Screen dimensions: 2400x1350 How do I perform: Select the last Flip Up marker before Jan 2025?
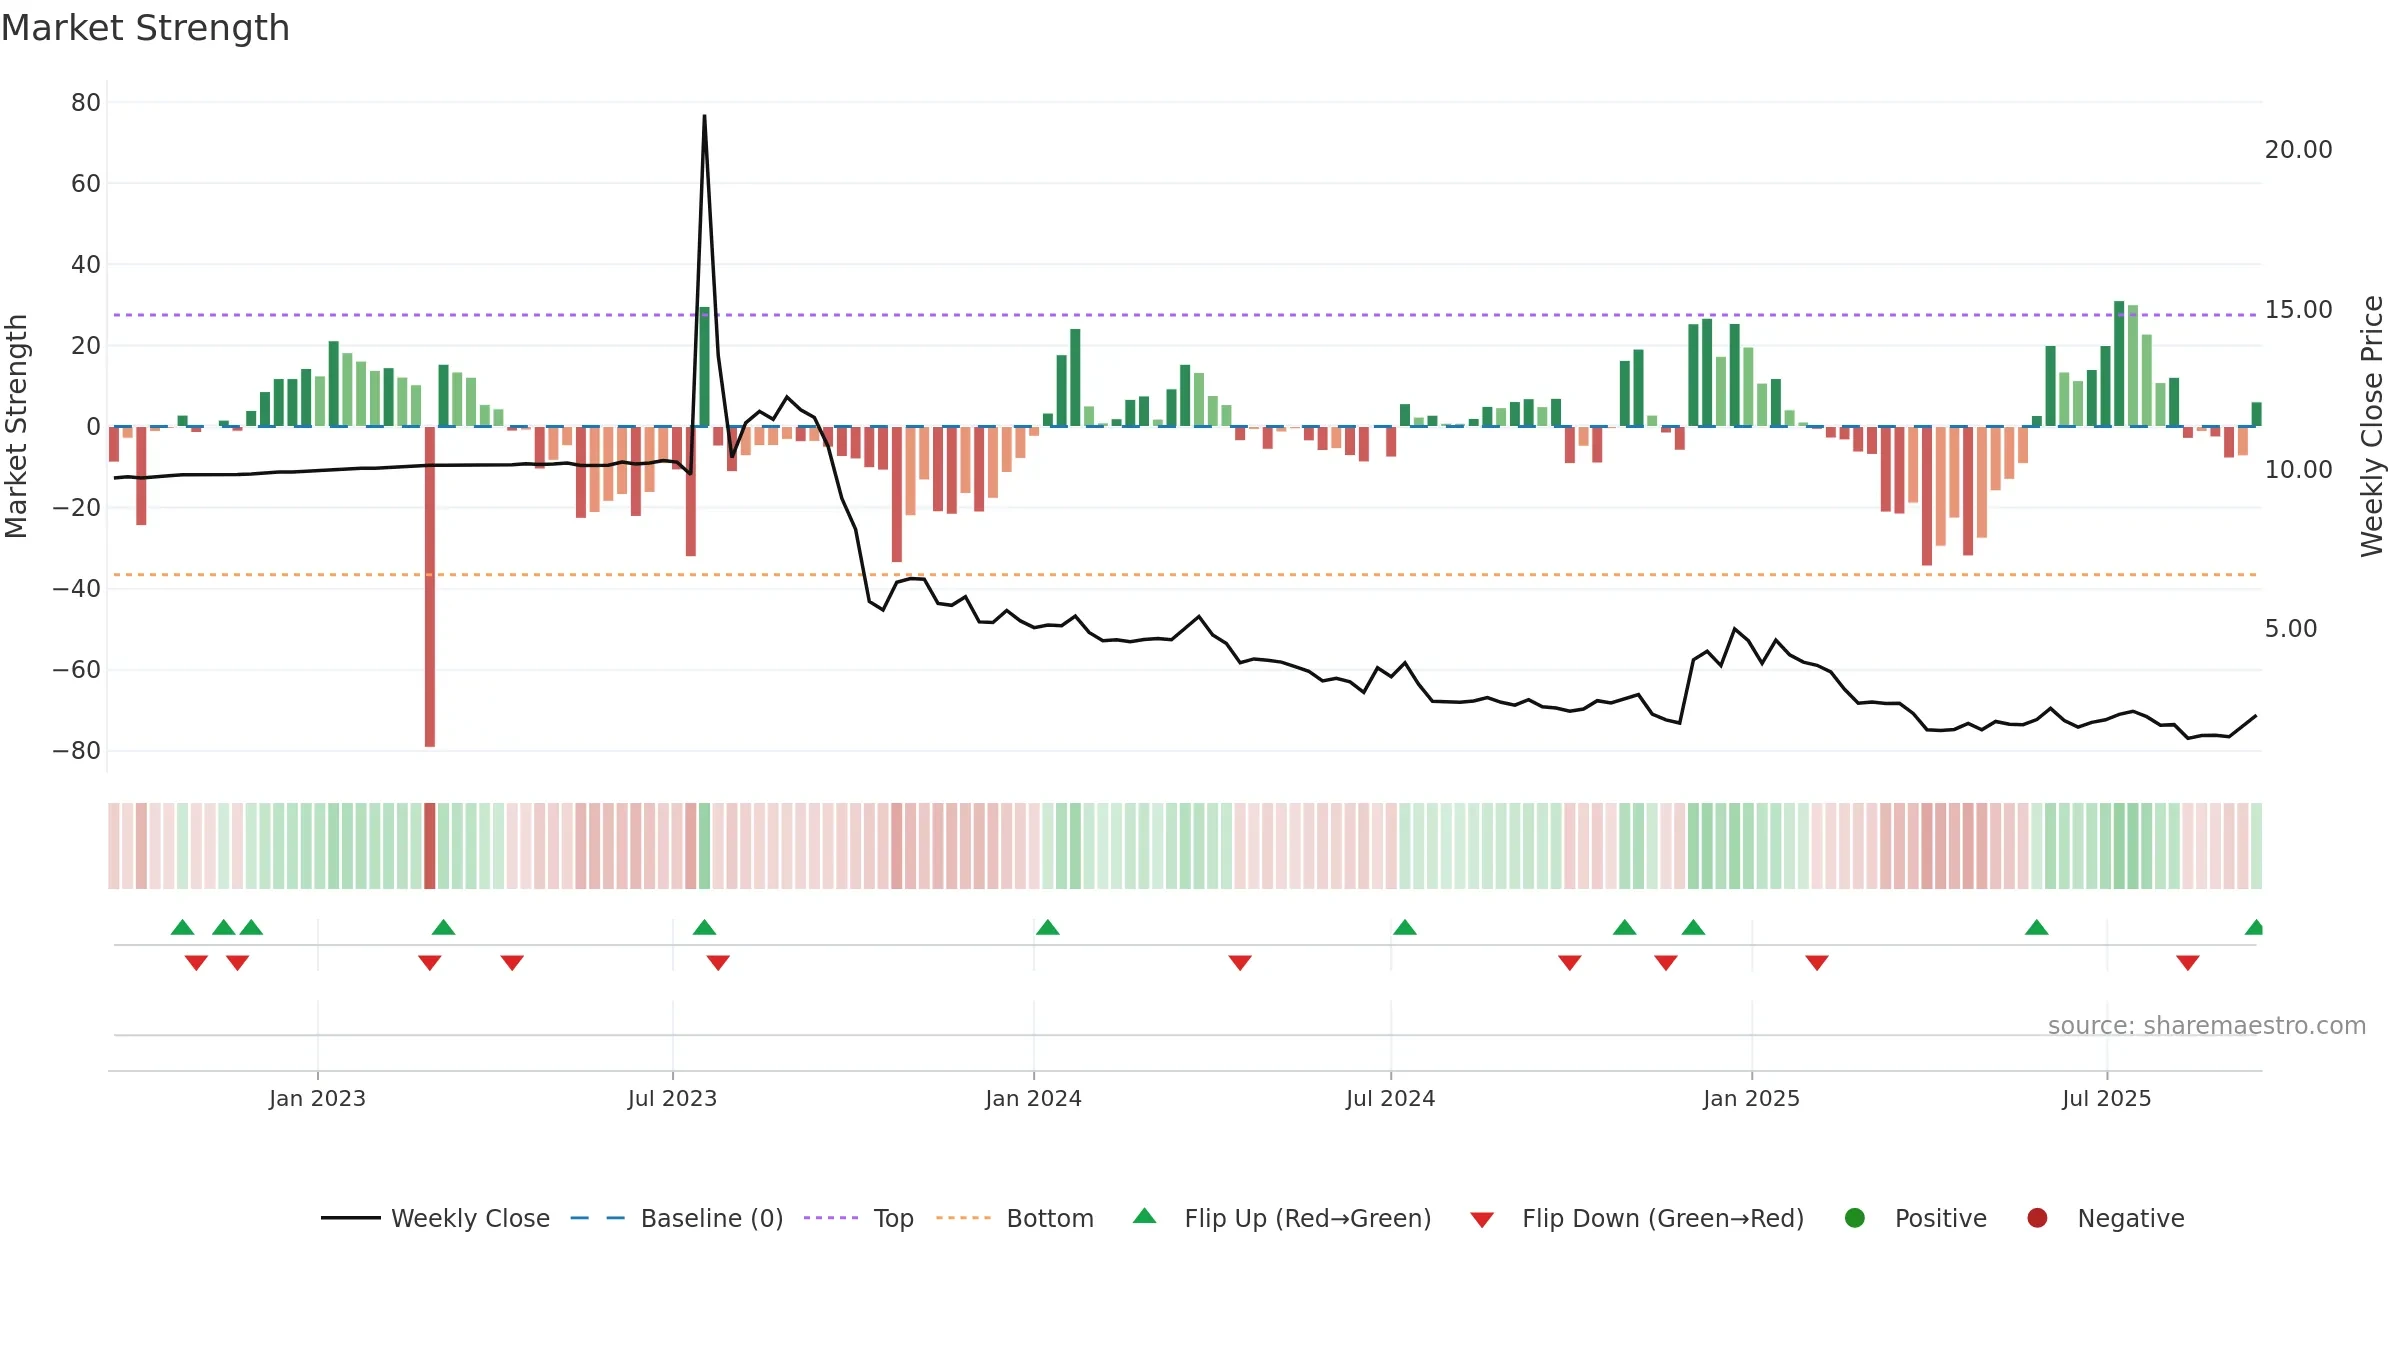(x=1693, y=927)
